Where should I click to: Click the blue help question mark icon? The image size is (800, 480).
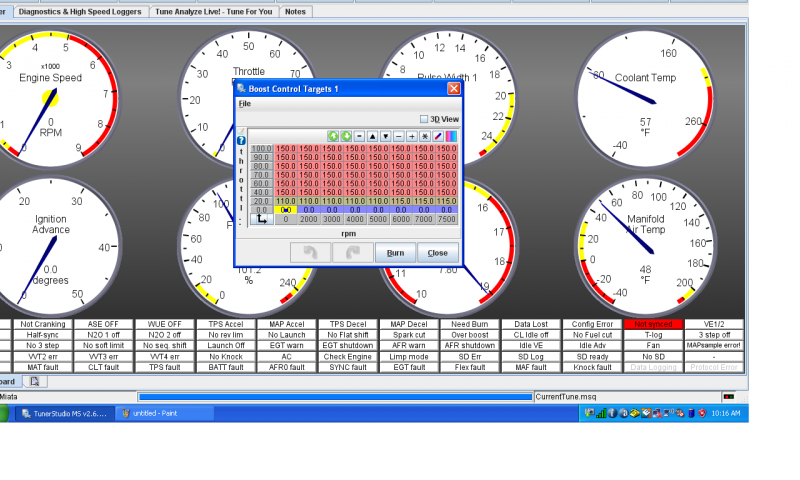(241, 140)
